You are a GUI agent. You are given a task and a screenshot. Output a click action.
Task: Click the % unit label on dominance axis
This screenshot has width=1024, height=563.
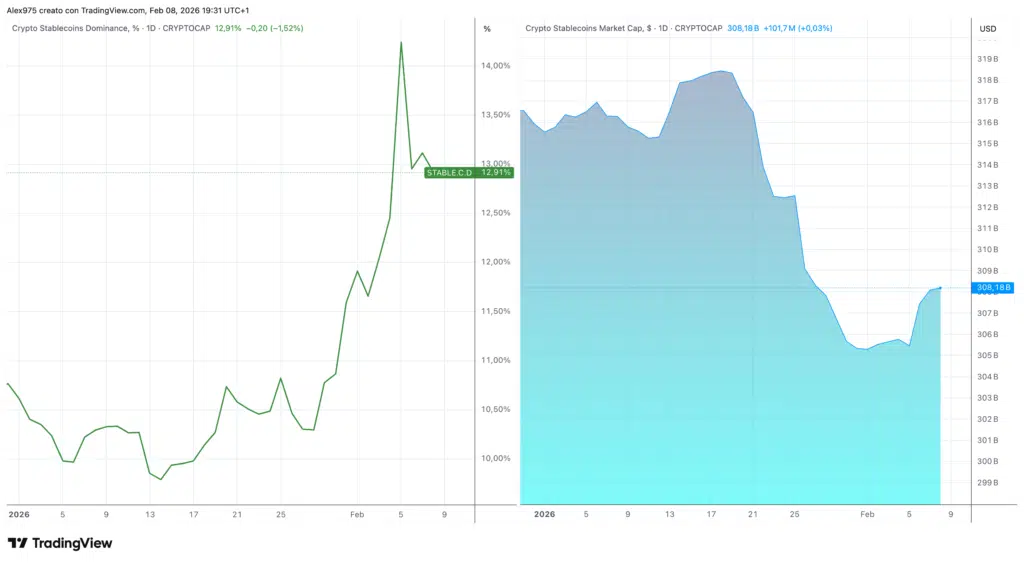point(487,28)
